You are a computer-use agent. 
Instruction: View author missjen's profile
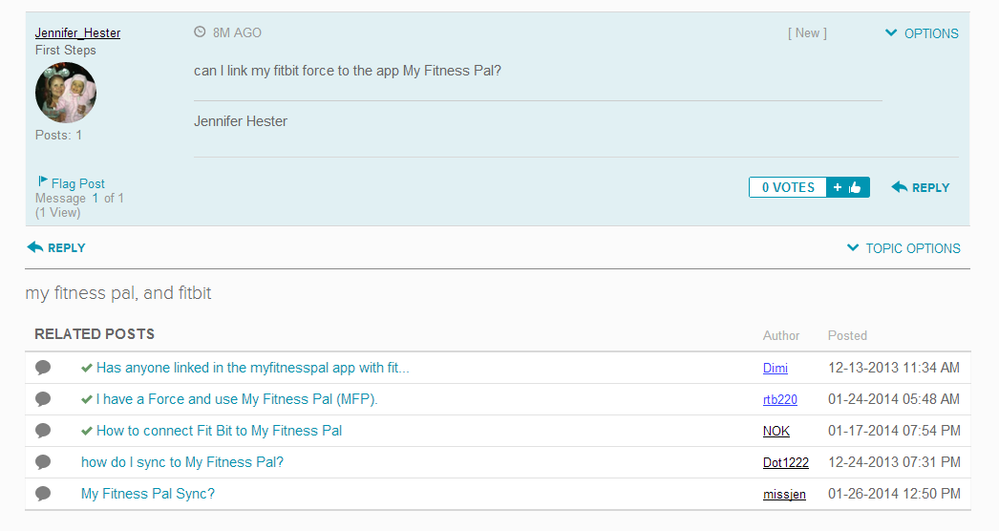tap(784, 494)
